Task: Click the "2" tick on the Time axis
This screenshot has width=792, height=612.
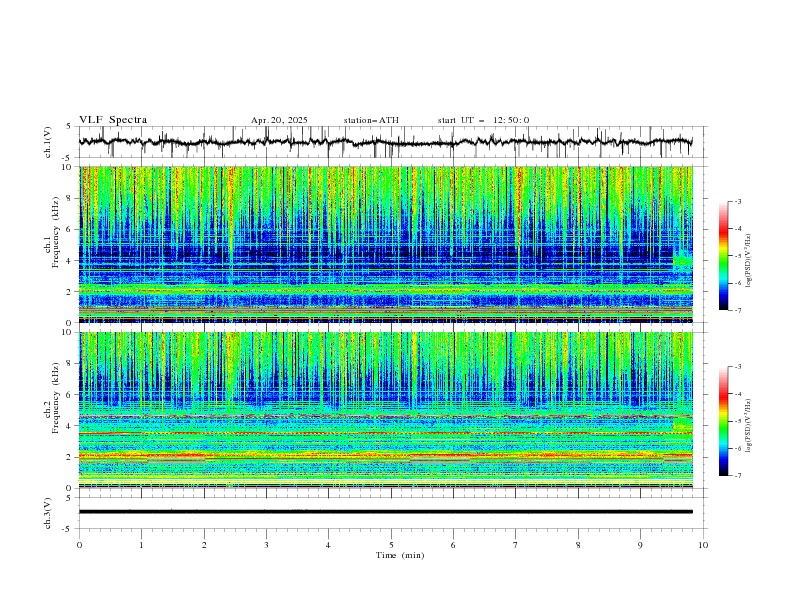Action: (204, 545)
